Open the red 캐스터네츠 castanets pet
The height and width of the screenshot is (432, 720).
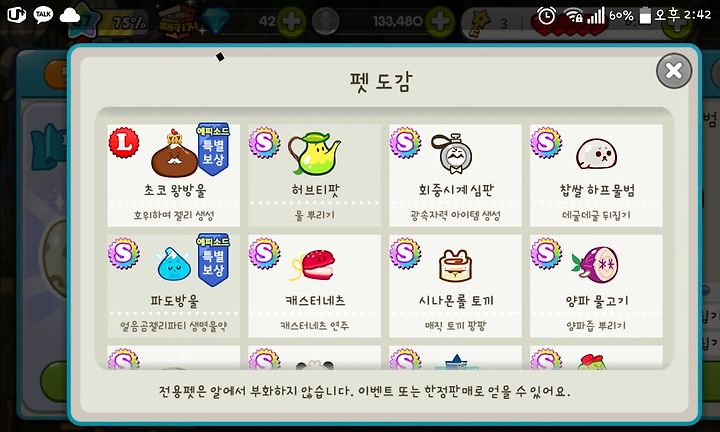click(x=315, y=286)
